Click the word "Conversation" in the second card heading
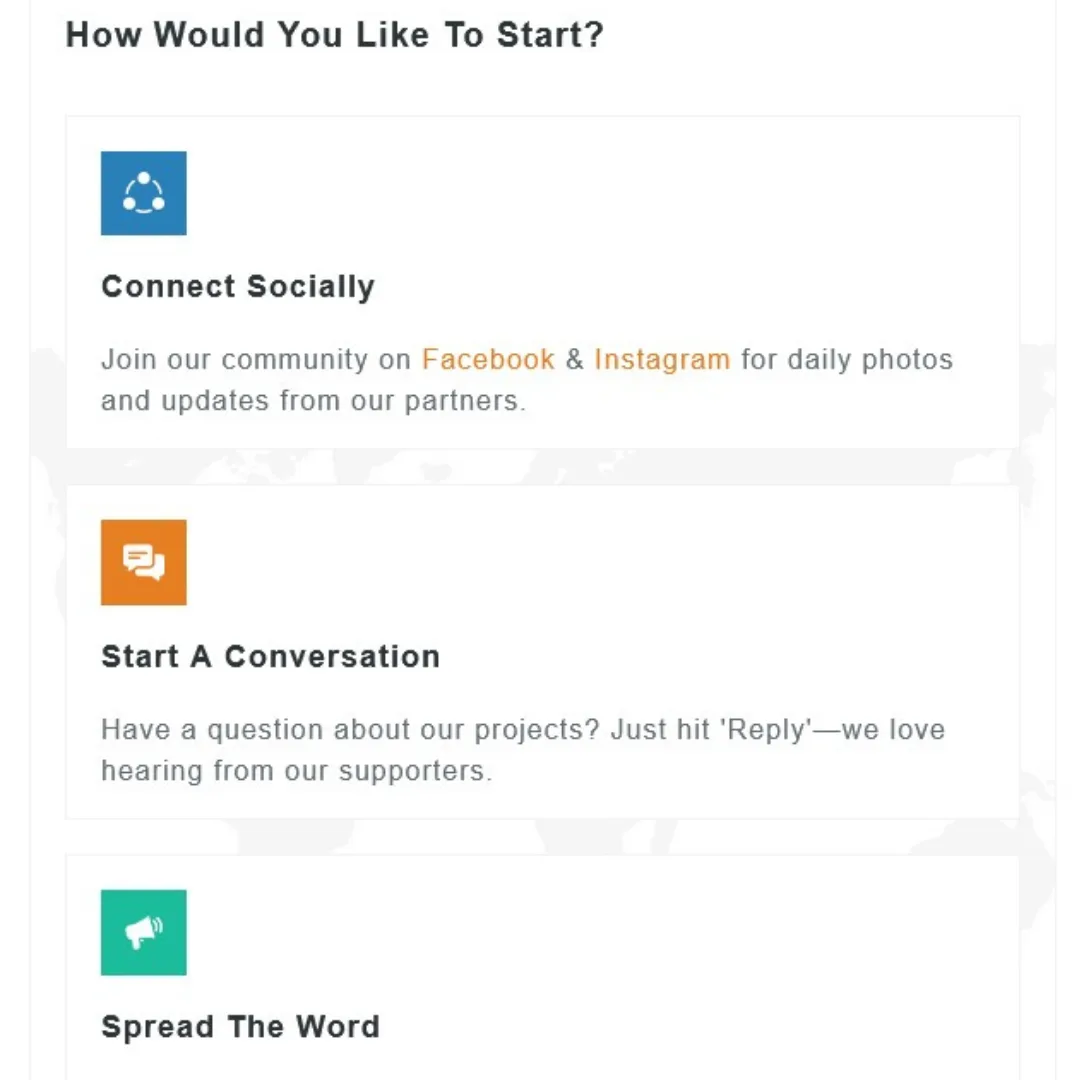Viewport: 1080px width, 1080px height. tap(332, 657)
